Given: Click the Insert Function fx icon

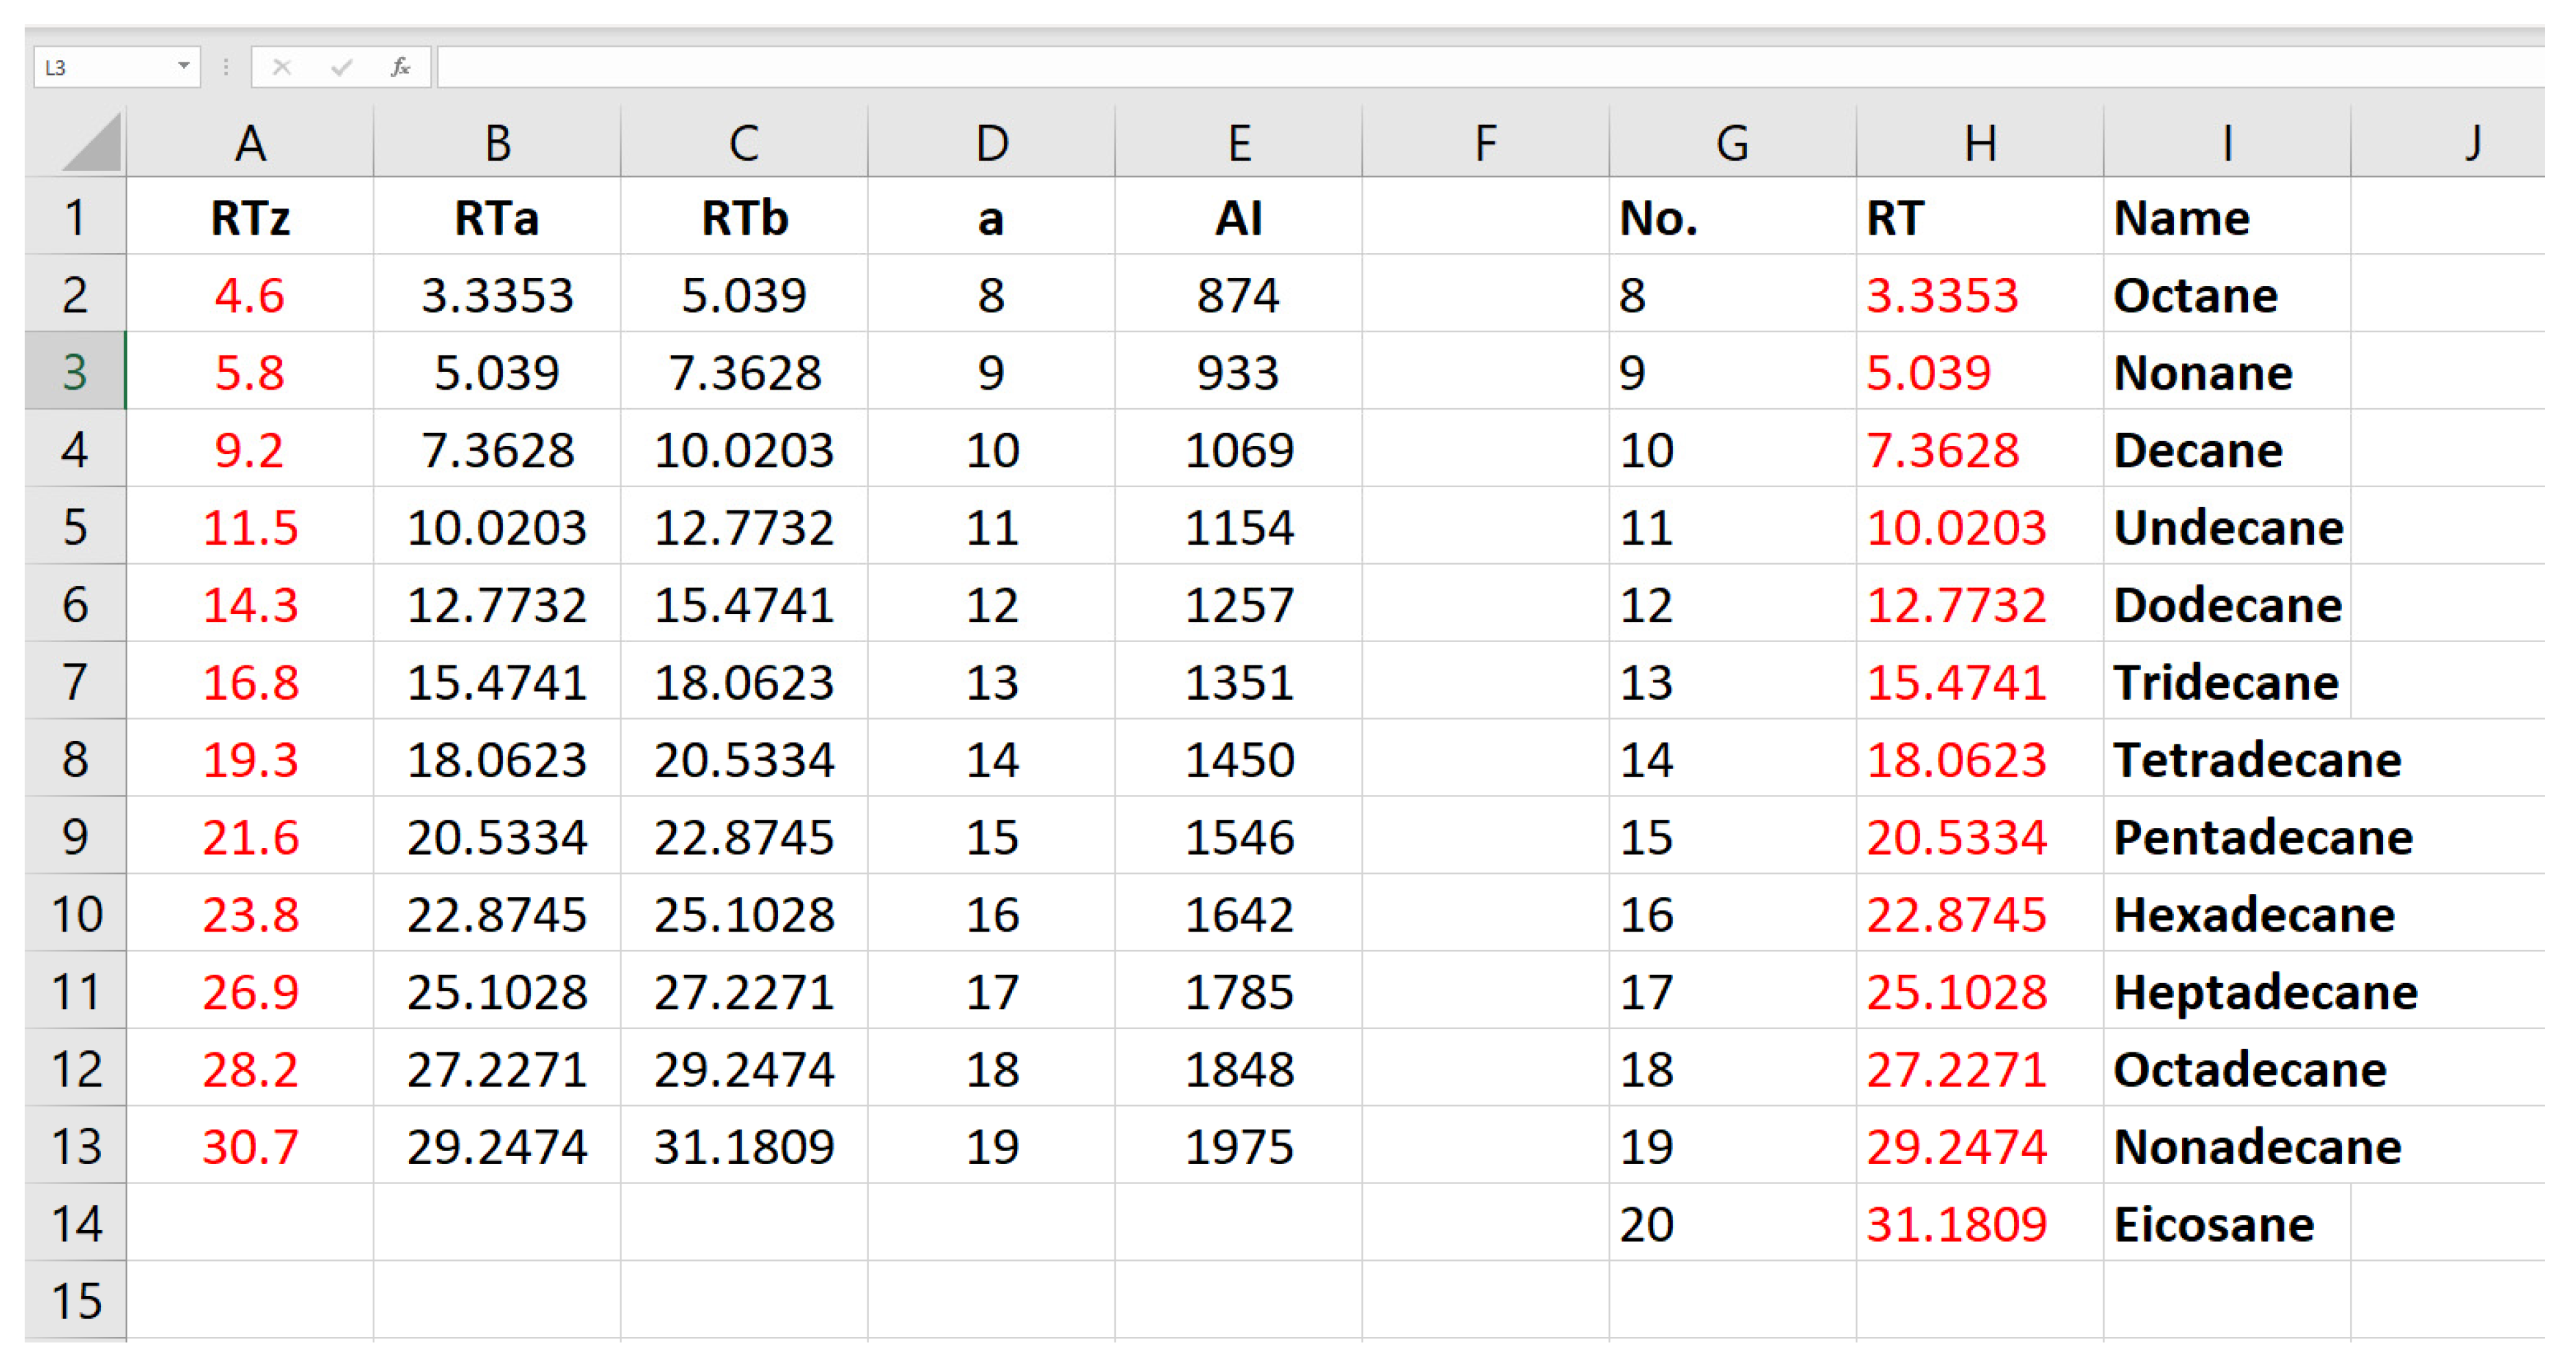Looking at the screenshot, I should tap(400, 67).
